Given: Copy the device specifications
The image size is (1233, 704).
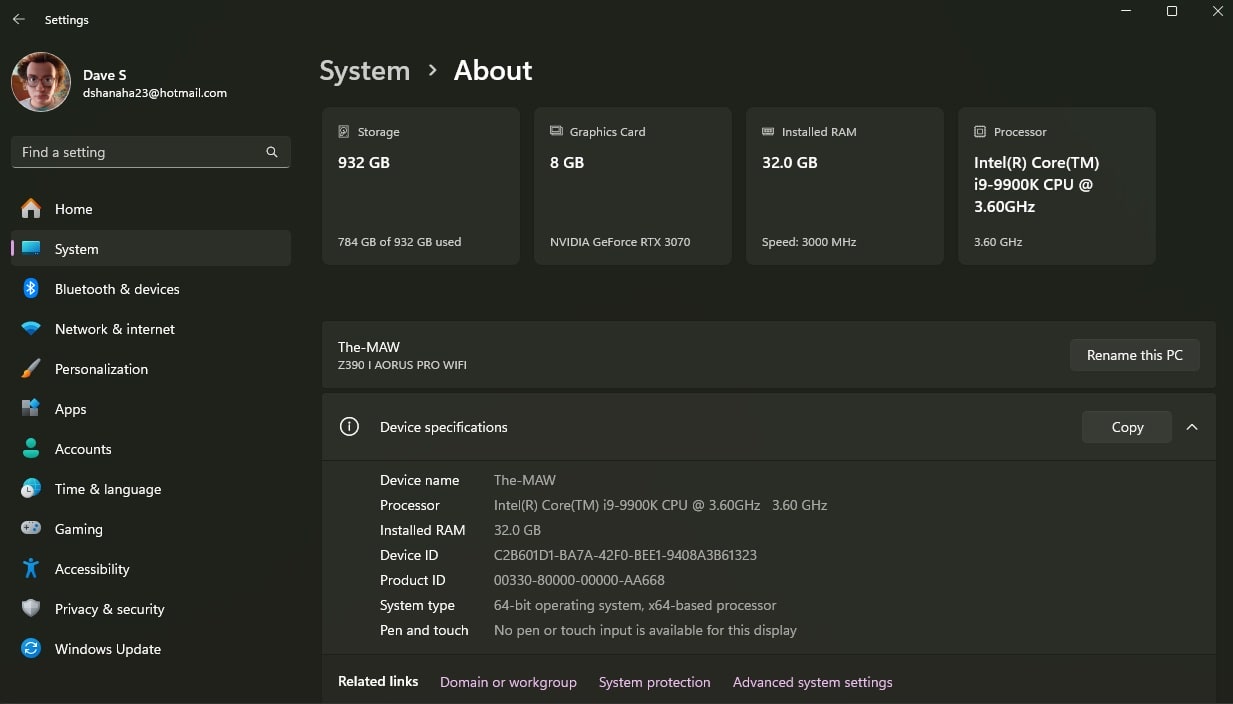Looking at the screenshot, I should click(1126, 427).
